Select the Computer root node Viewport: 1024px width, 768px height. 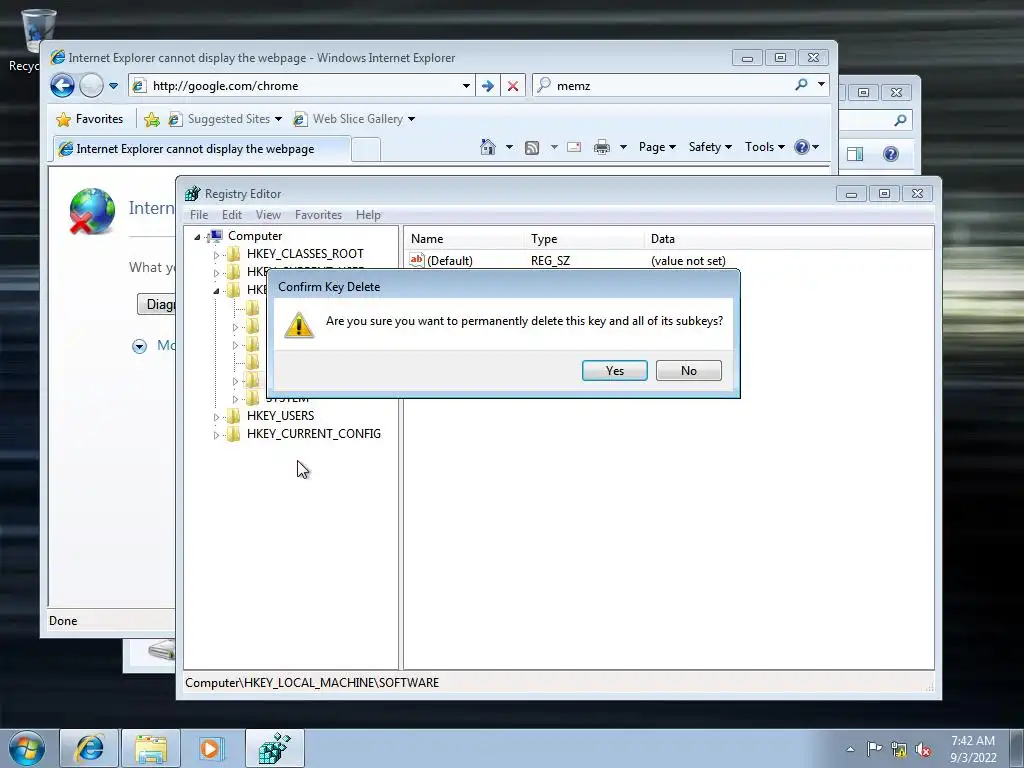(255, 236)
